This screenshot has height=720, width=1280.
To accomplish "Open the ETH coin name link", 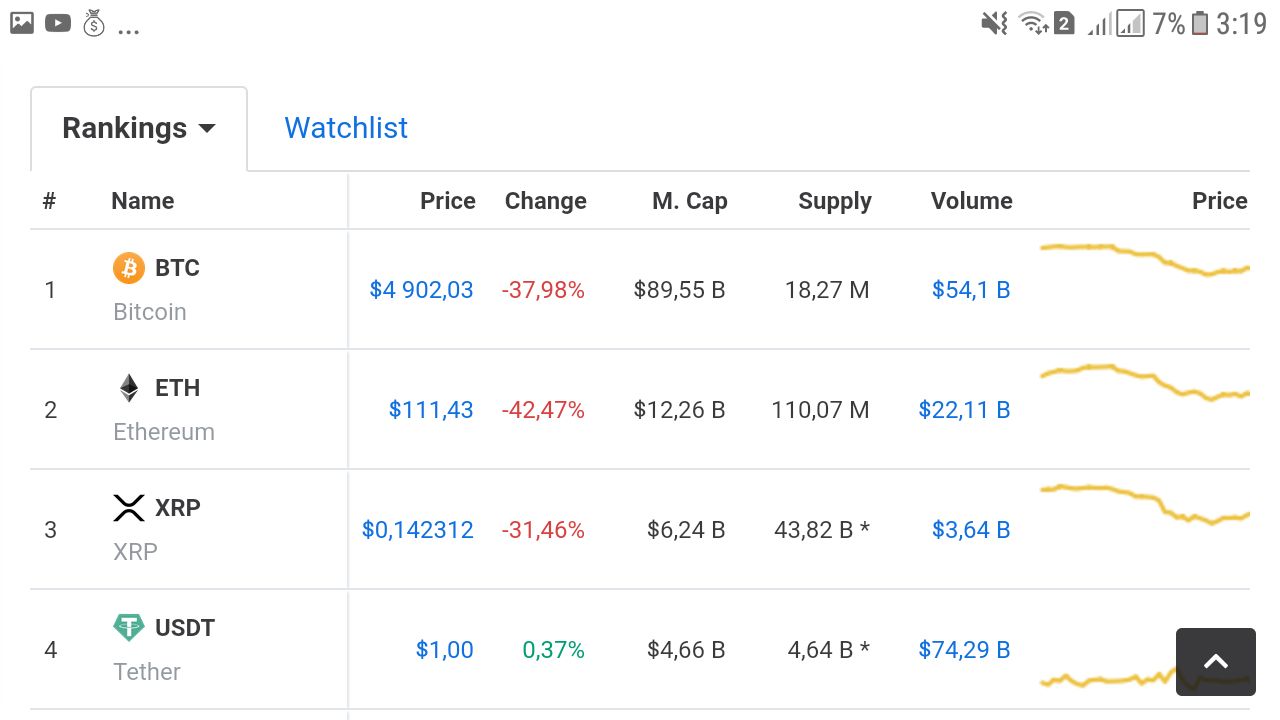I will point(177,388).
